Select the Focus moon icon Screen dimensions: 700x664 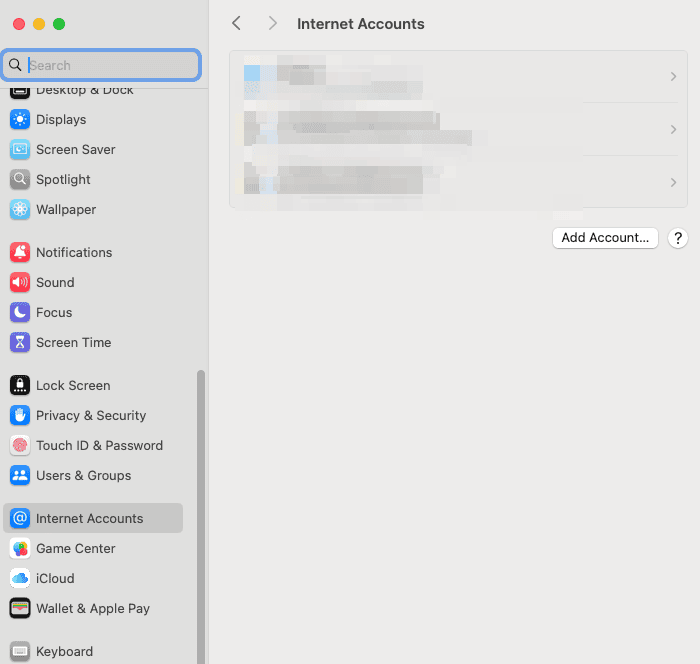tap(20, 313)
